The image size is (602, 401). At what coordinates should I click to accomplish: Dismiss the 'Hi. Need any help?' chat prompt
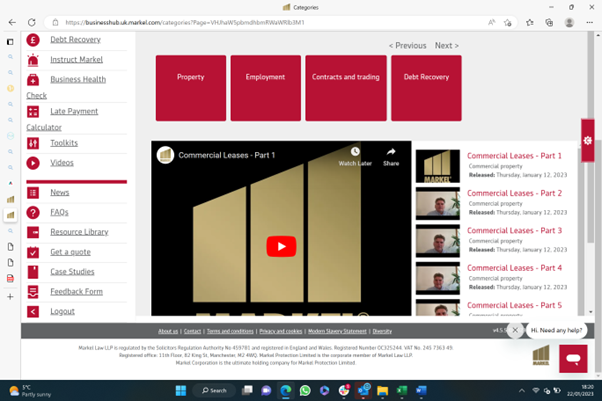(515, 330)
